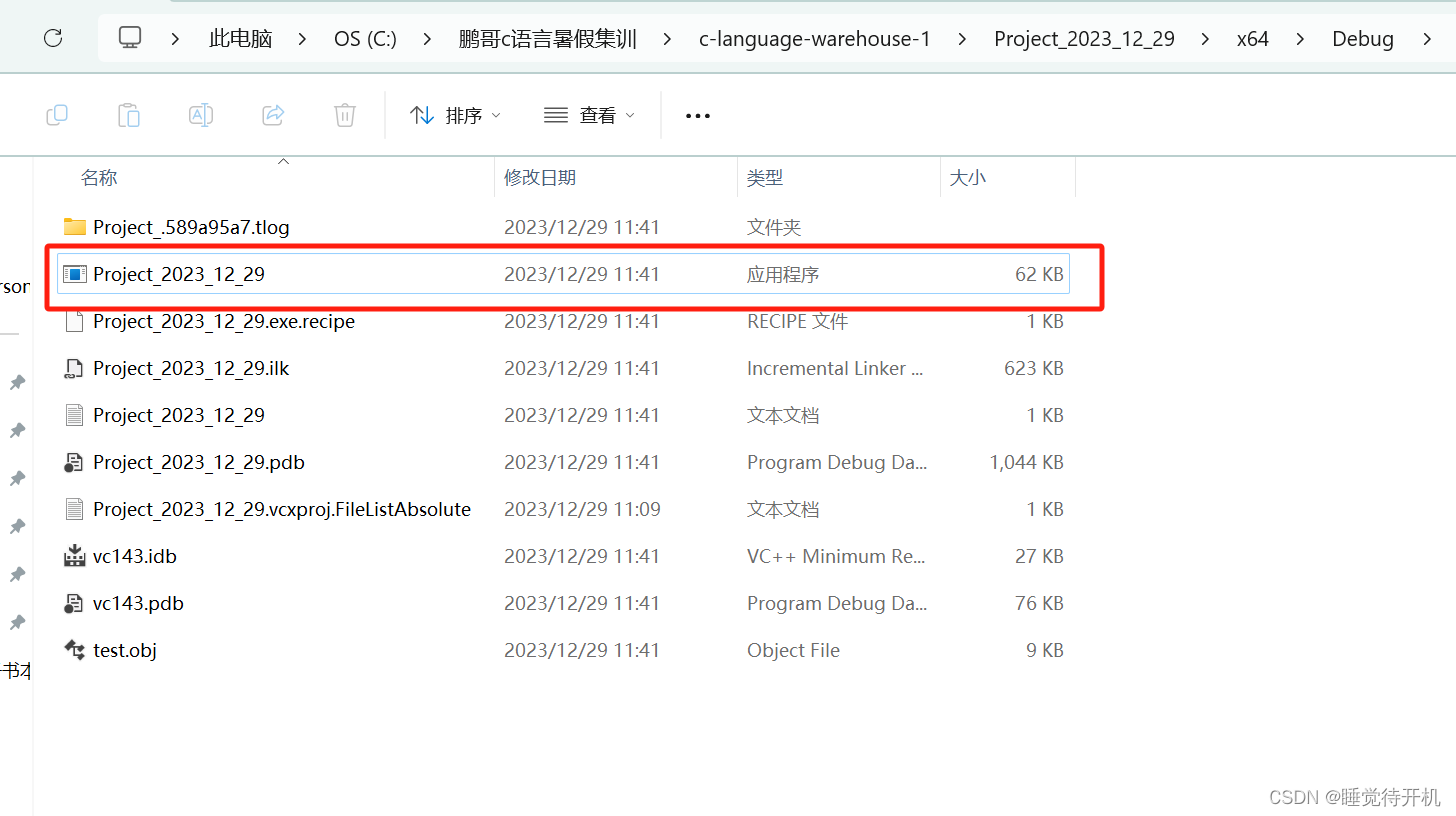1456x816 pixels.
Task: Click the 9 KB size cell
Action: [x=1045, y=650]
